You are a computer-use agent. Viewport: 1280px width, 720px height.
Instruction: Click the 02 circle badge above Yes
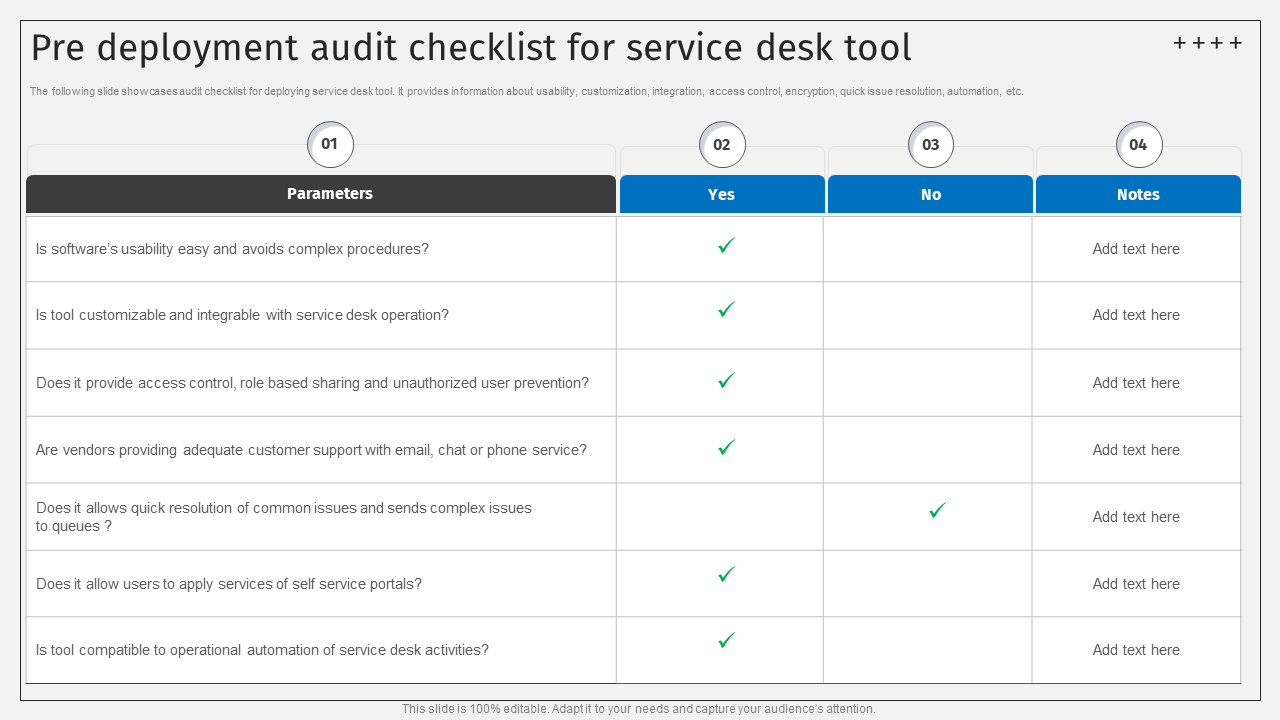pos(721,144)
